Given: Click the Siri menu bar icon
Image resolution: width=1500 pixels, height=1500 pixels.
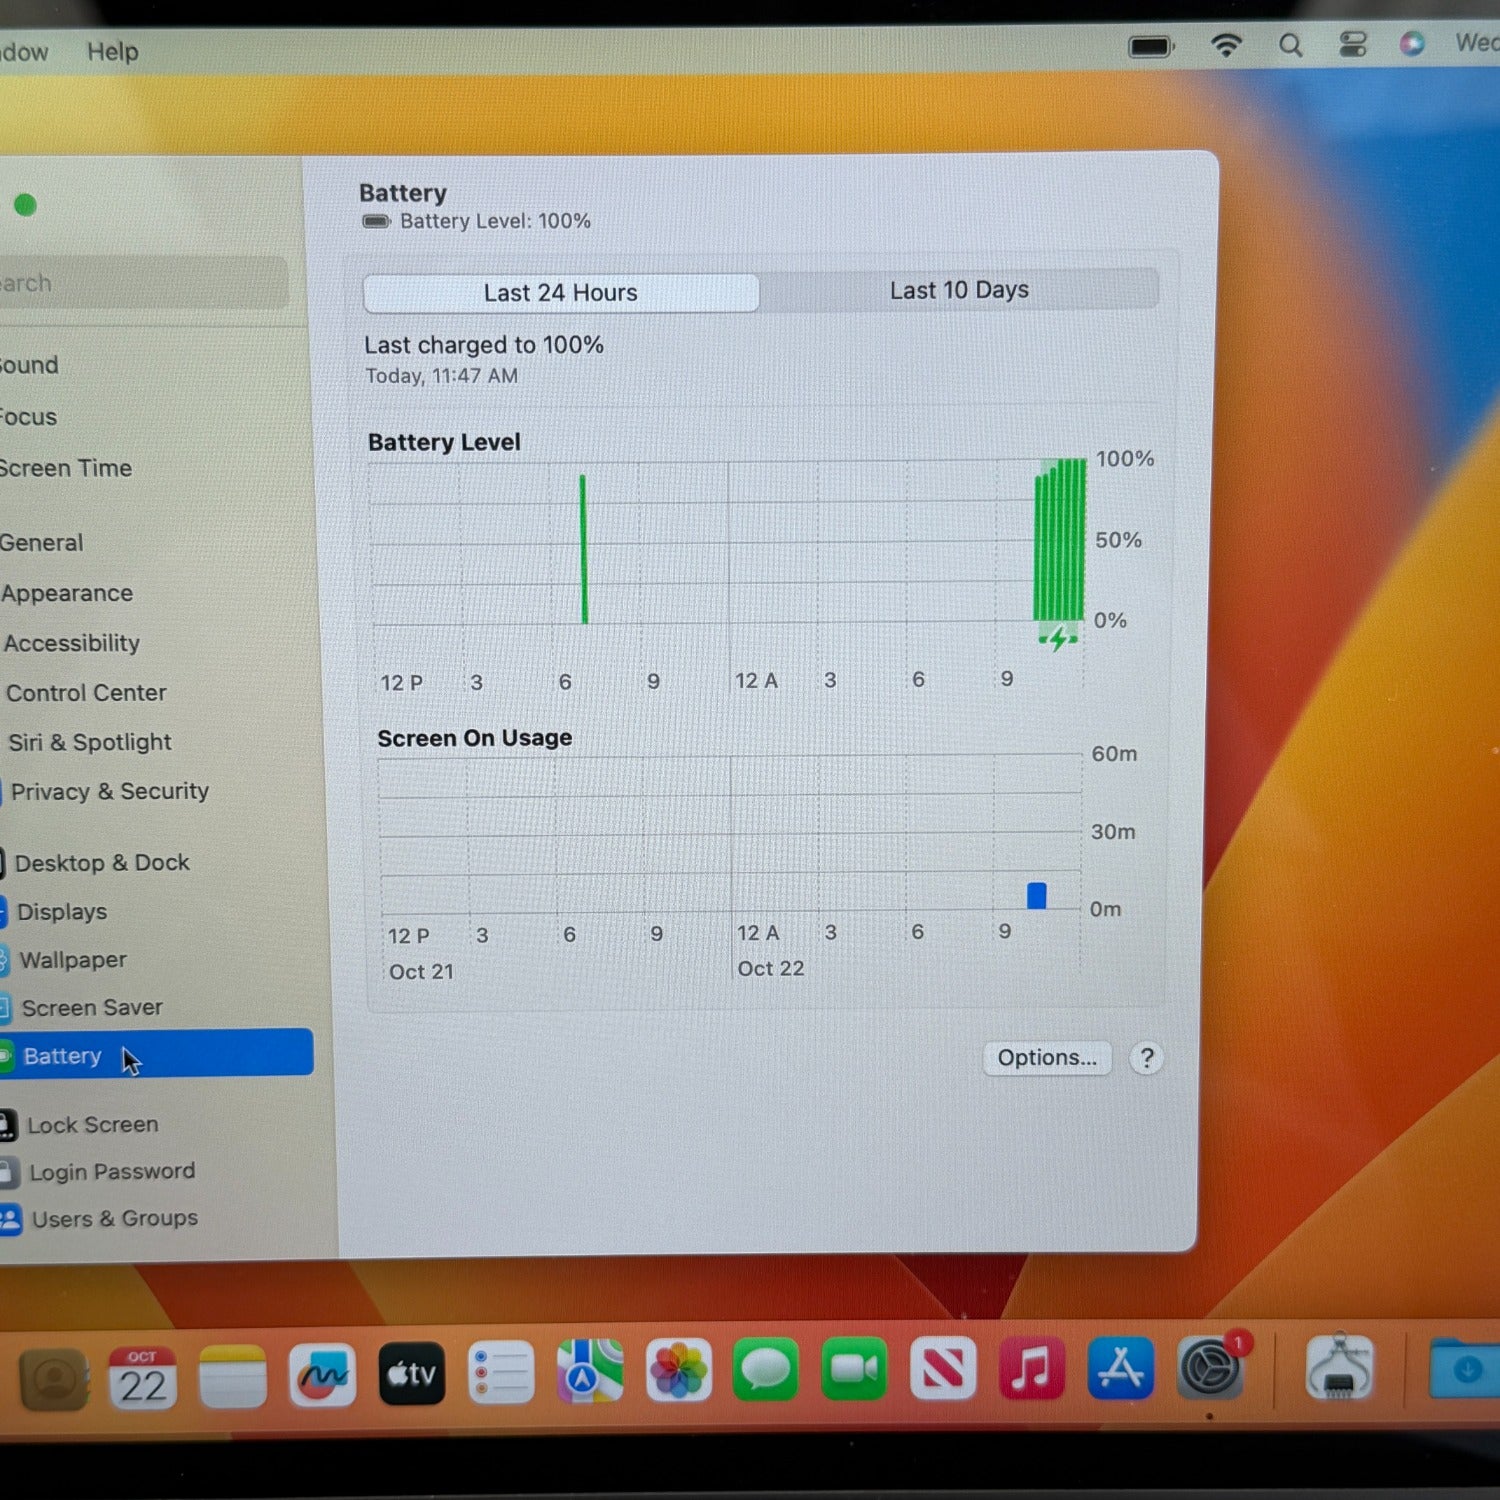Looking at the screenshot, I should click(x=1411, y=44).
